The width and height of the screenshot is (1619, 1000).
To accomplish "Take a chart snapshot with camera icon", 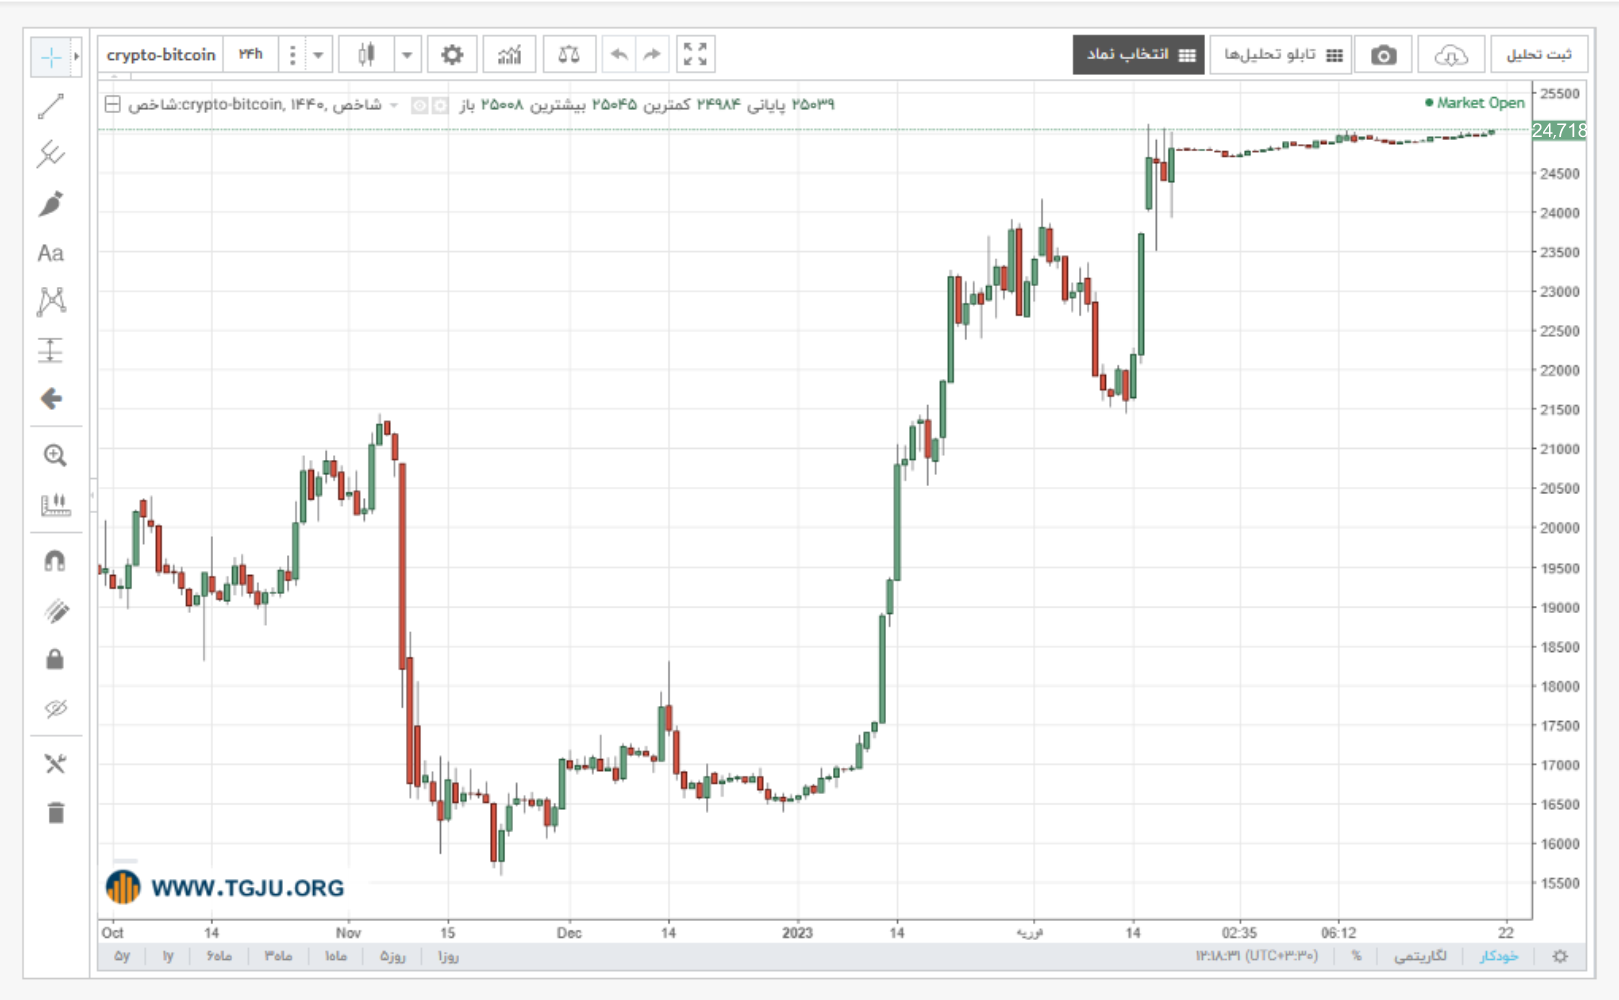I will click(x=1383, y=55).
